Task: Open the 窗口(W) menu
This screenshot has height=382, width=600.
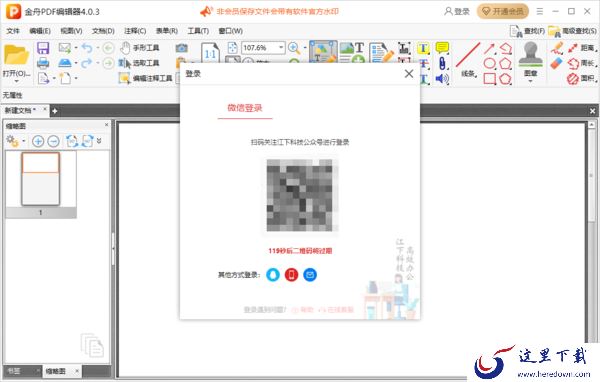Action: point(231,31)
